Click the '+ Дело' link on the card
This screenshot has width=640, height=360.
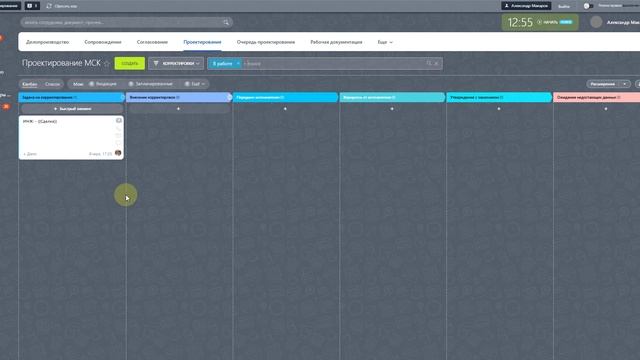(x=30, y=154)
